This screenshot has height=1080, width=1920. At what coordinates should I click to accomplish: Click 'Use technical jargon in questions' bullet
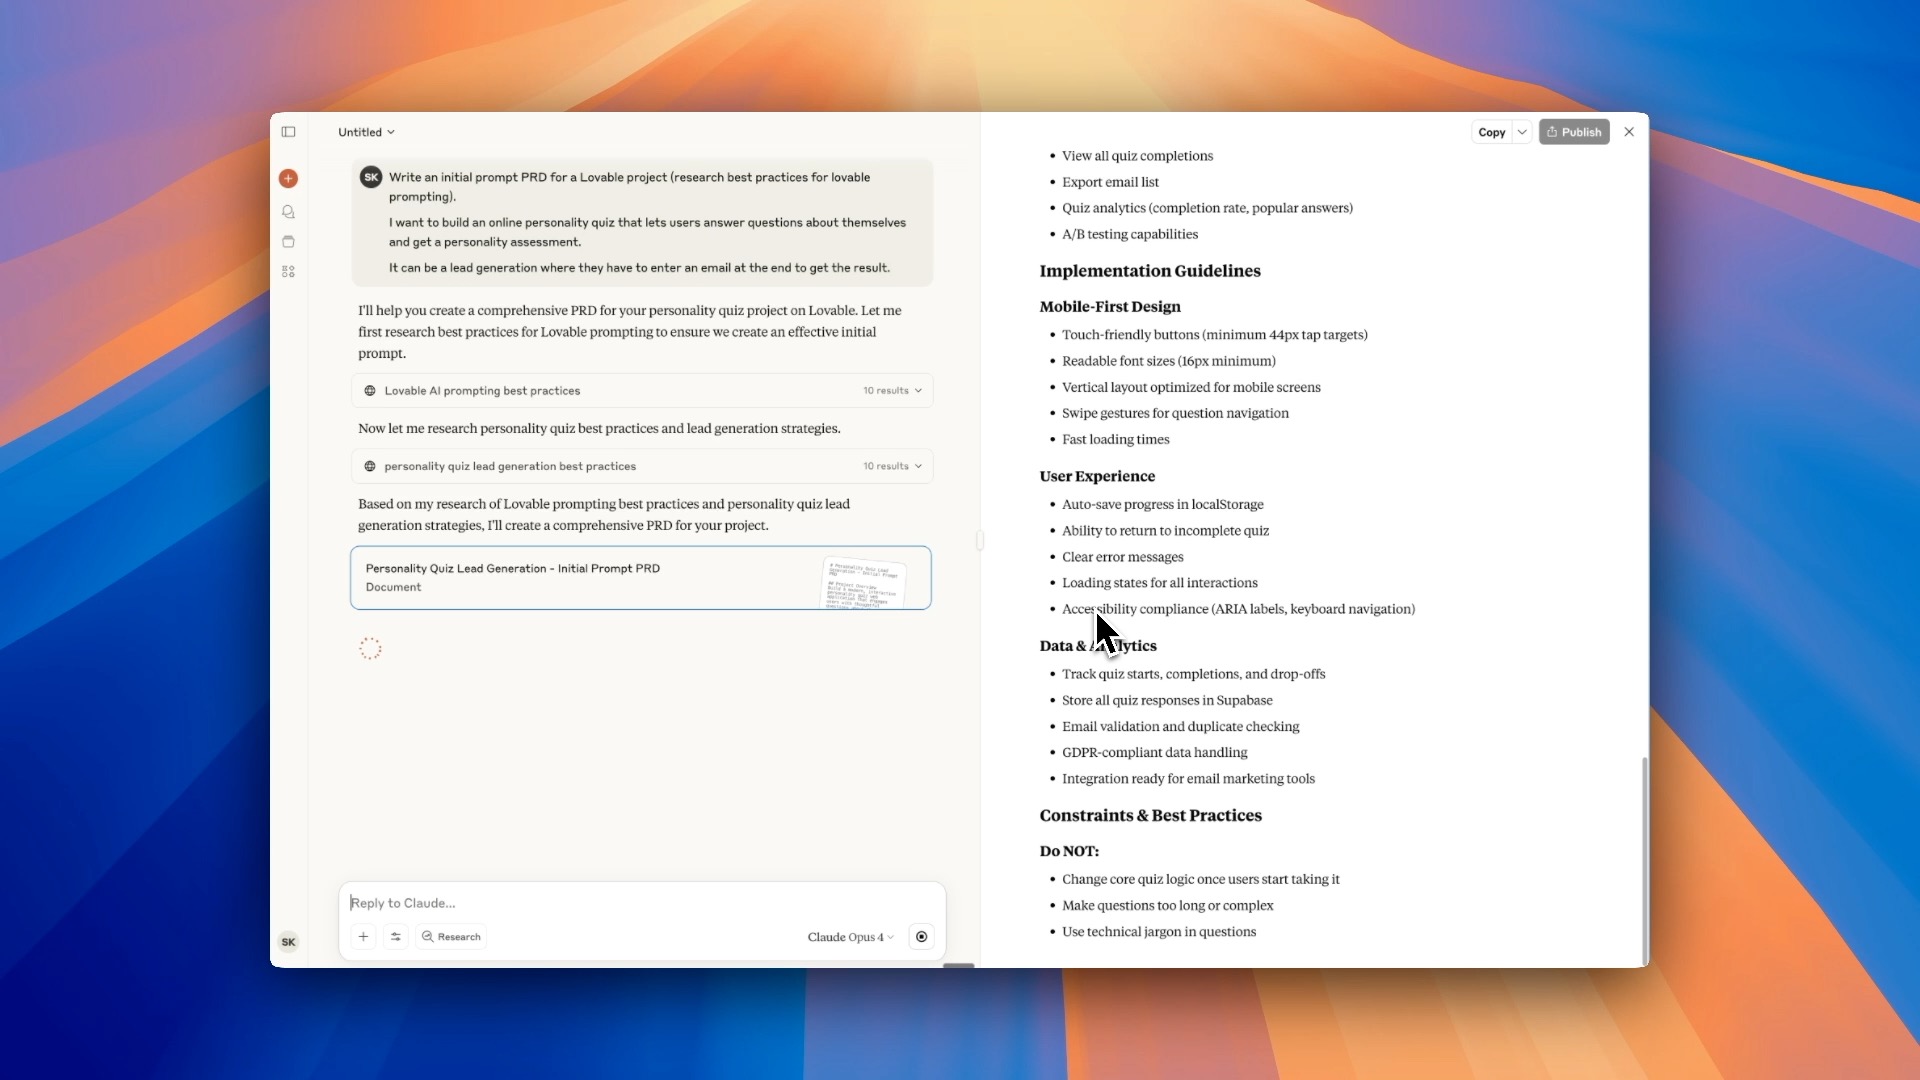coord(1159,931)
